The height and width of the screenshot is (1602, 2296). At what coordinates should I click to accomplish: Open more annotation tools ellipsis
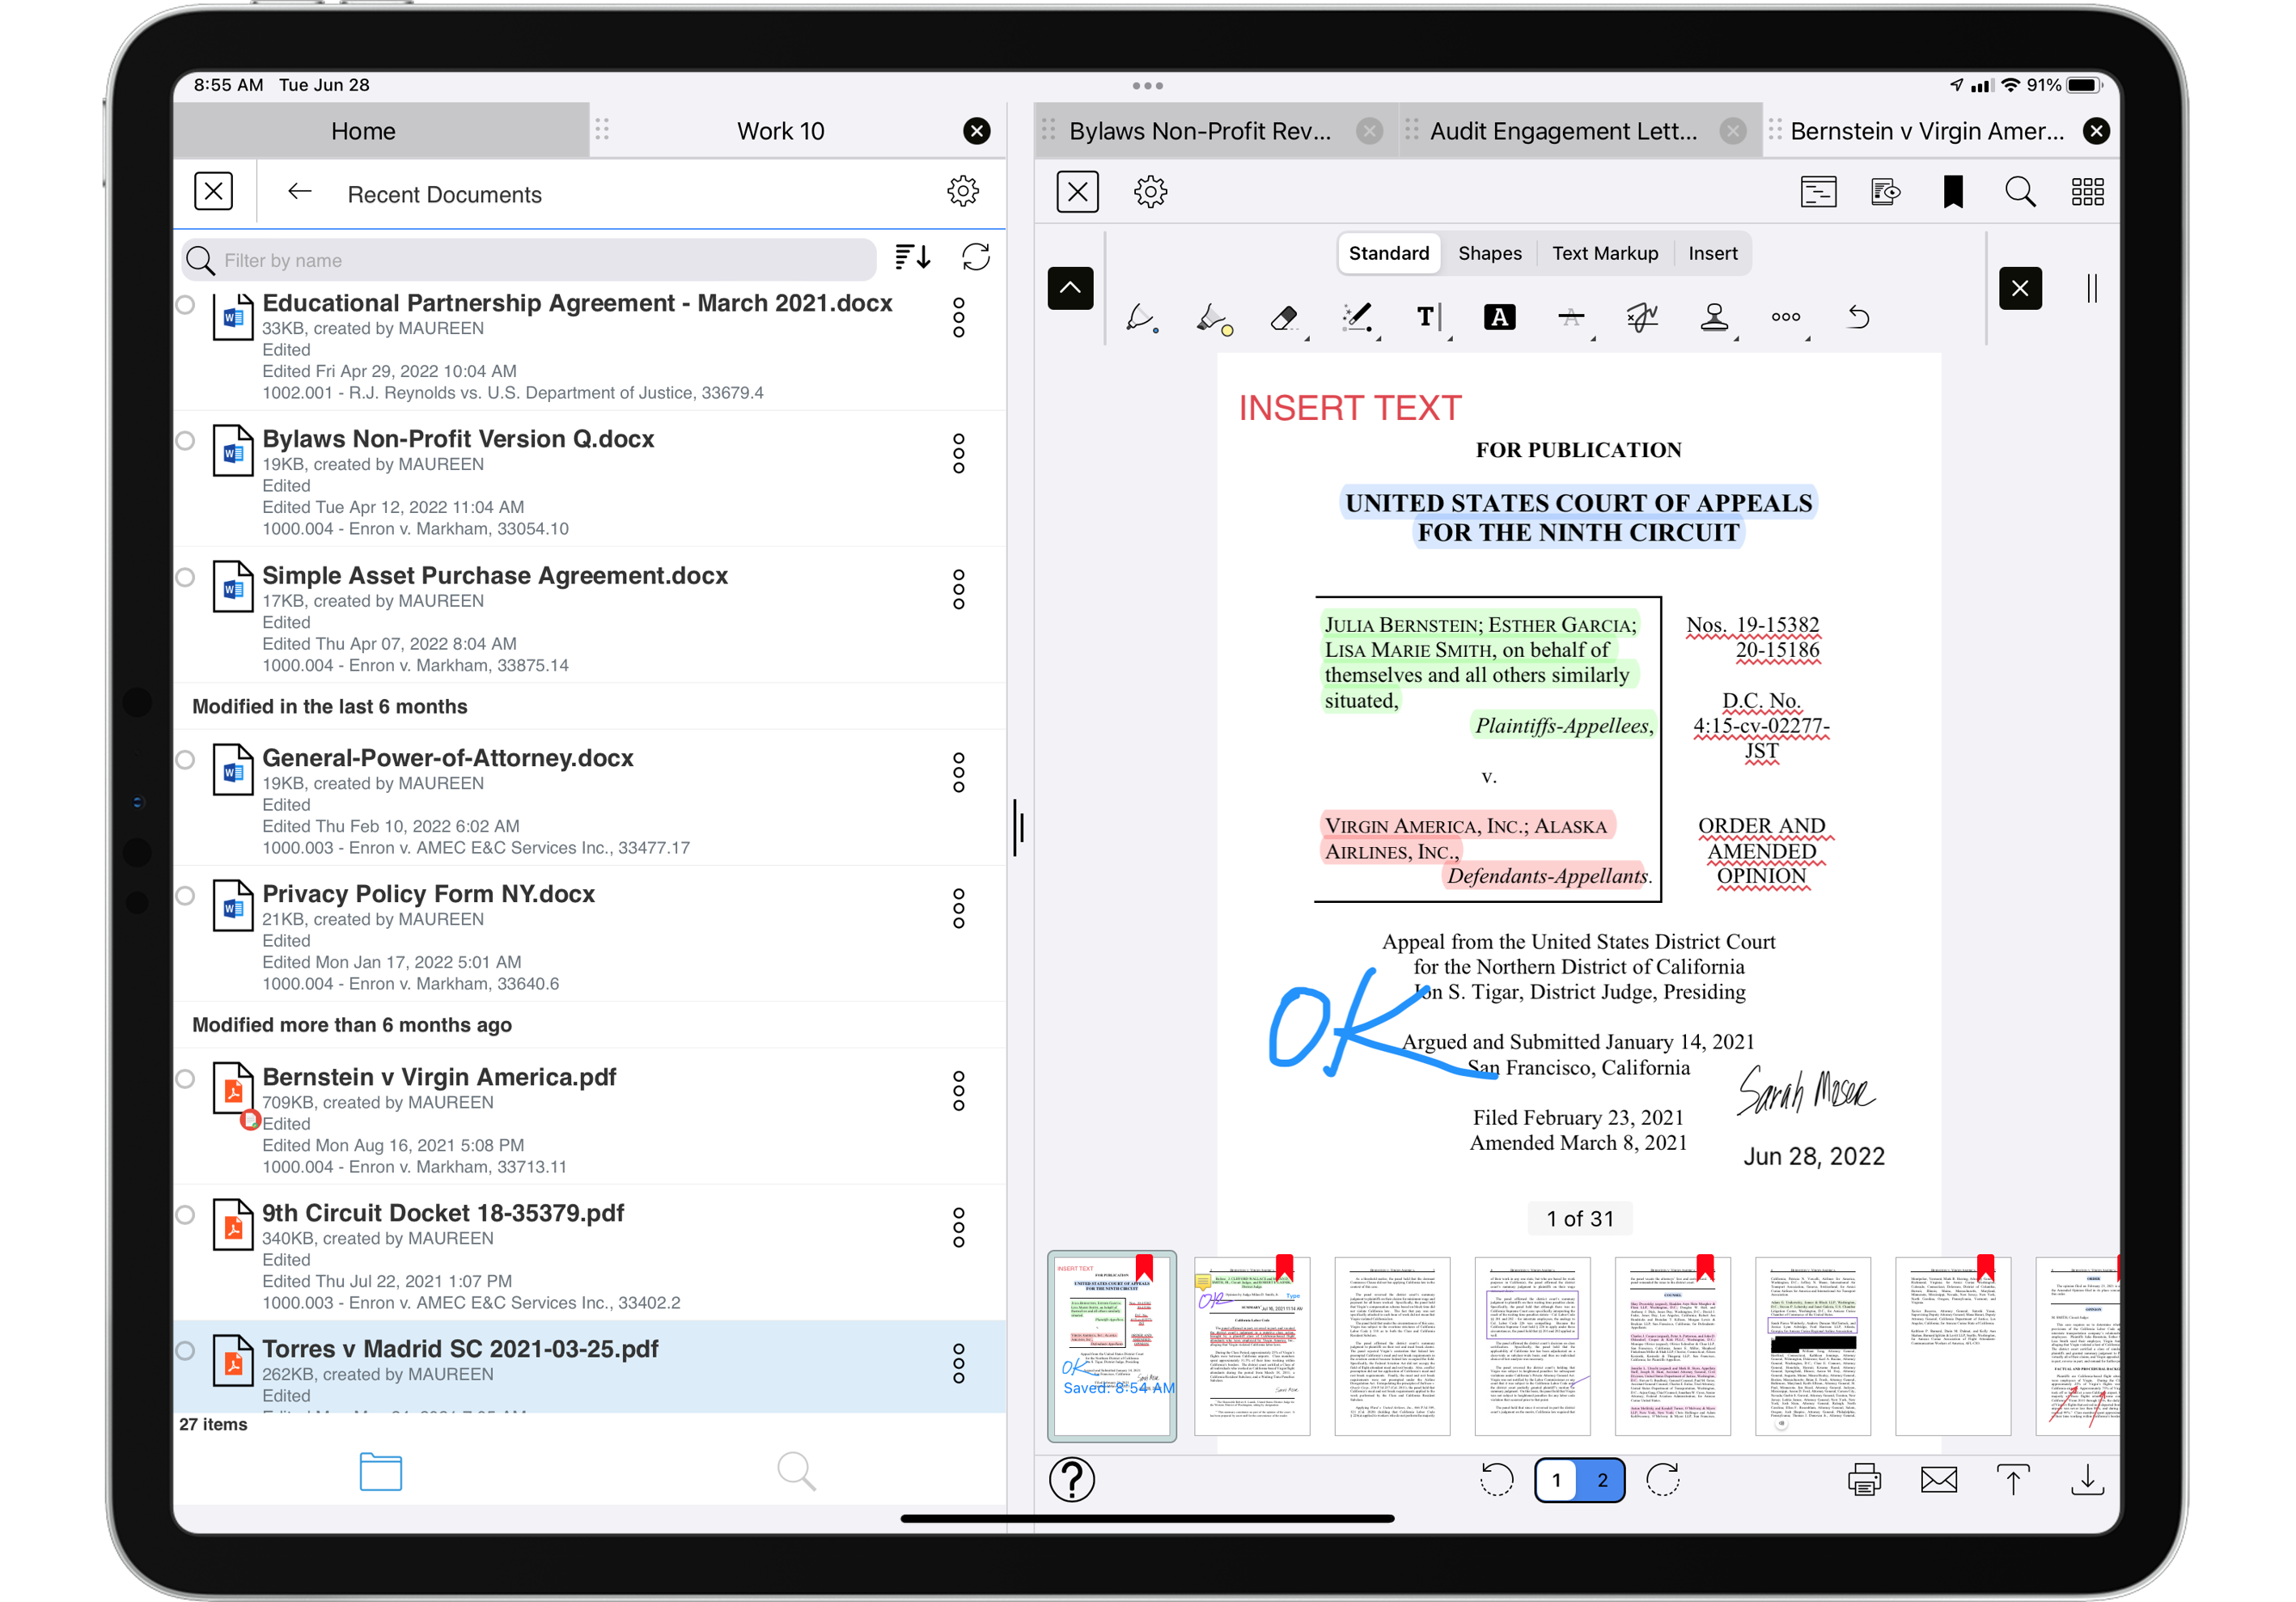point(1786,318)
